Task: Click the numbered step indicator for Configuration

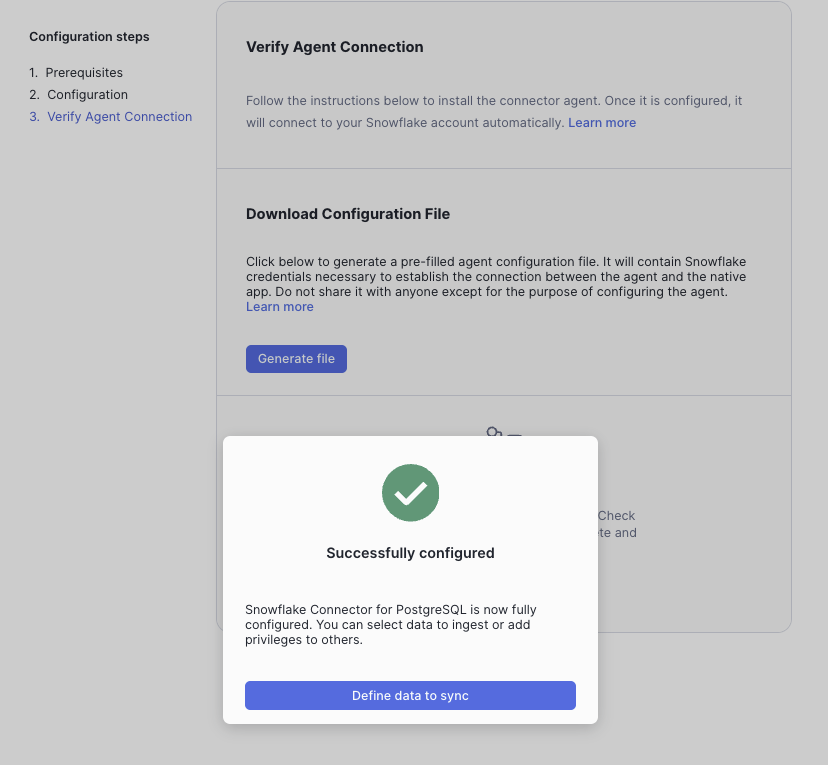Action: [33, 94]
